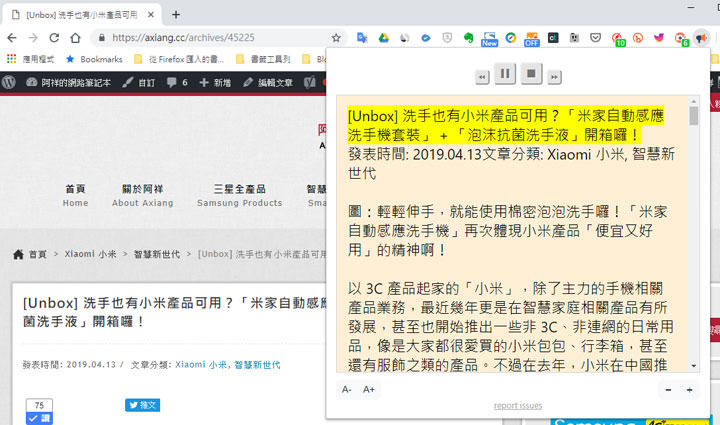Open the extension with badge 6
The image size is (720, 425).
click(x=681, y=39)
